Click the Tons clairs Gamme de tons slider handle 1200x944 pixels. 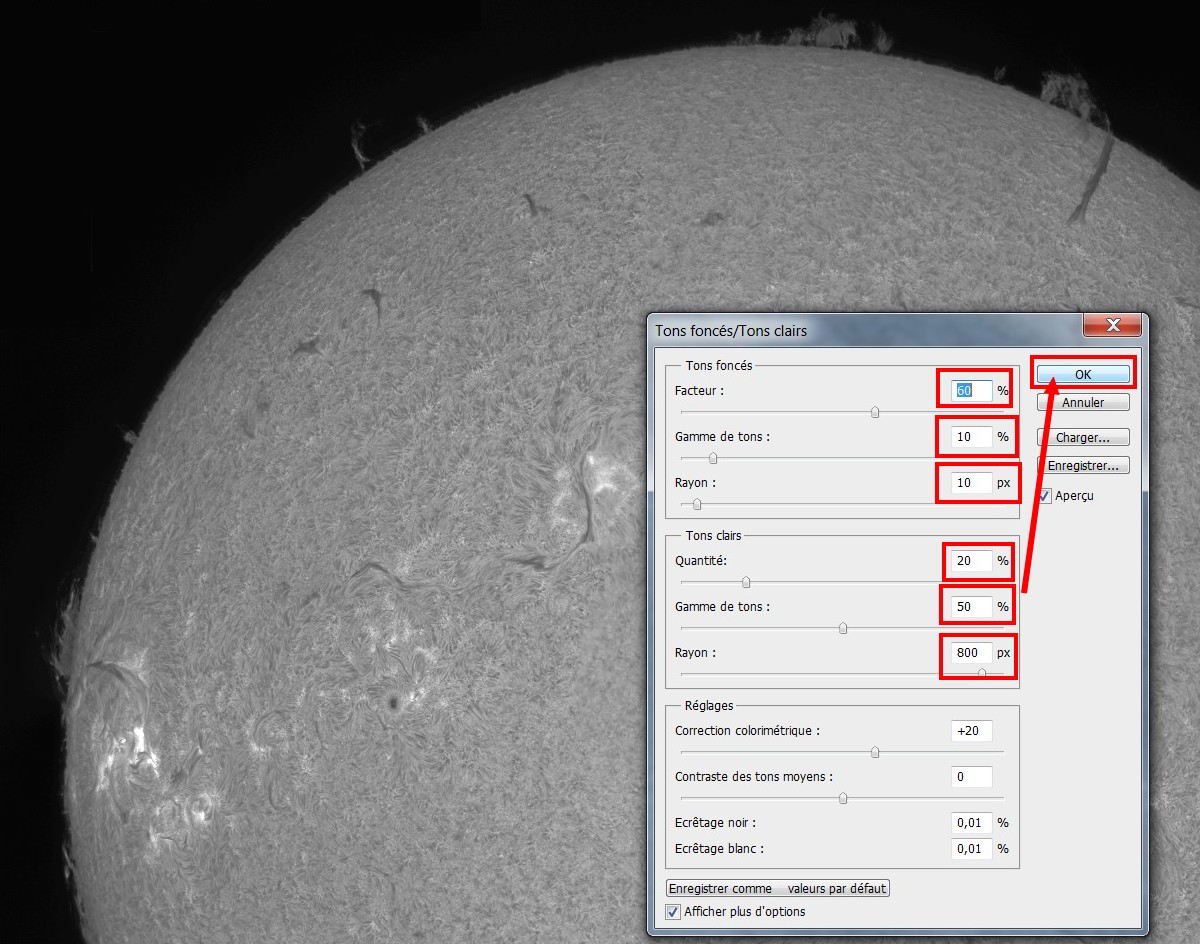(x=843, y=628)
